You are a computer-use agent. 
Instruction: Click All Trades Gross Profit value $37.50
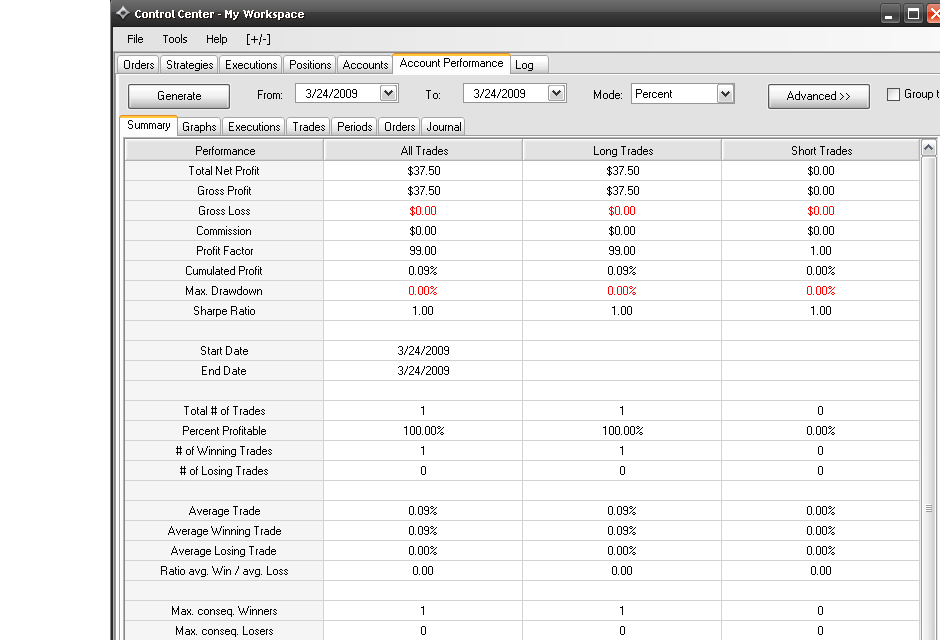tap(424, 191)
